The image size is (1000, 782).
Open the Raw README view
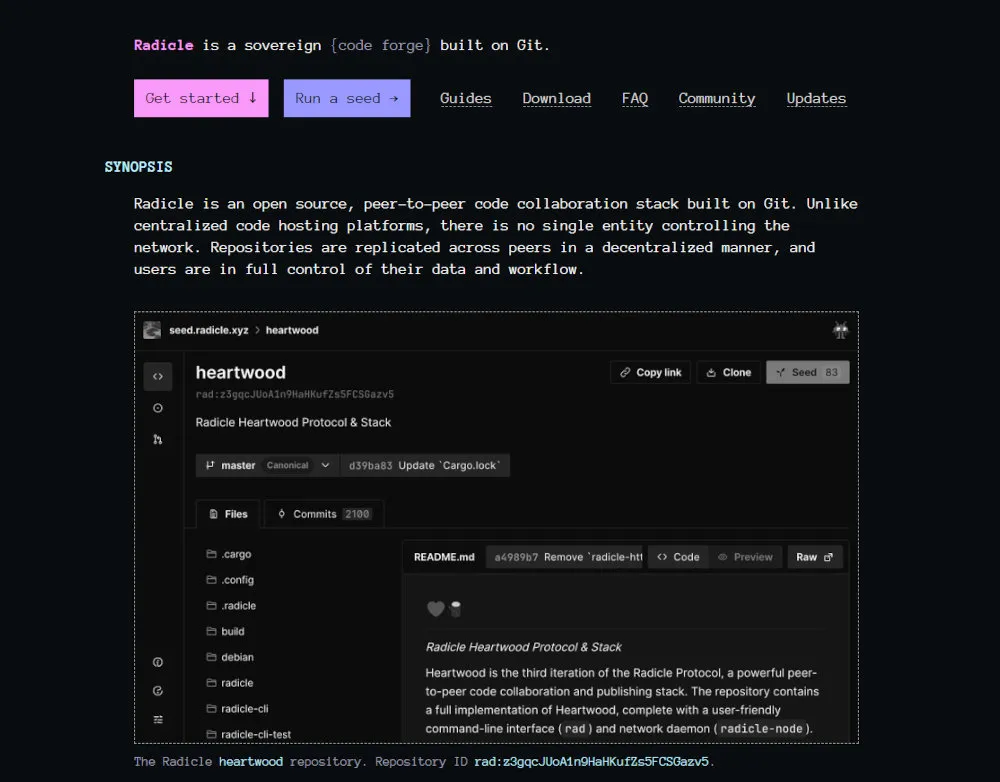click(x=814, y=557)
